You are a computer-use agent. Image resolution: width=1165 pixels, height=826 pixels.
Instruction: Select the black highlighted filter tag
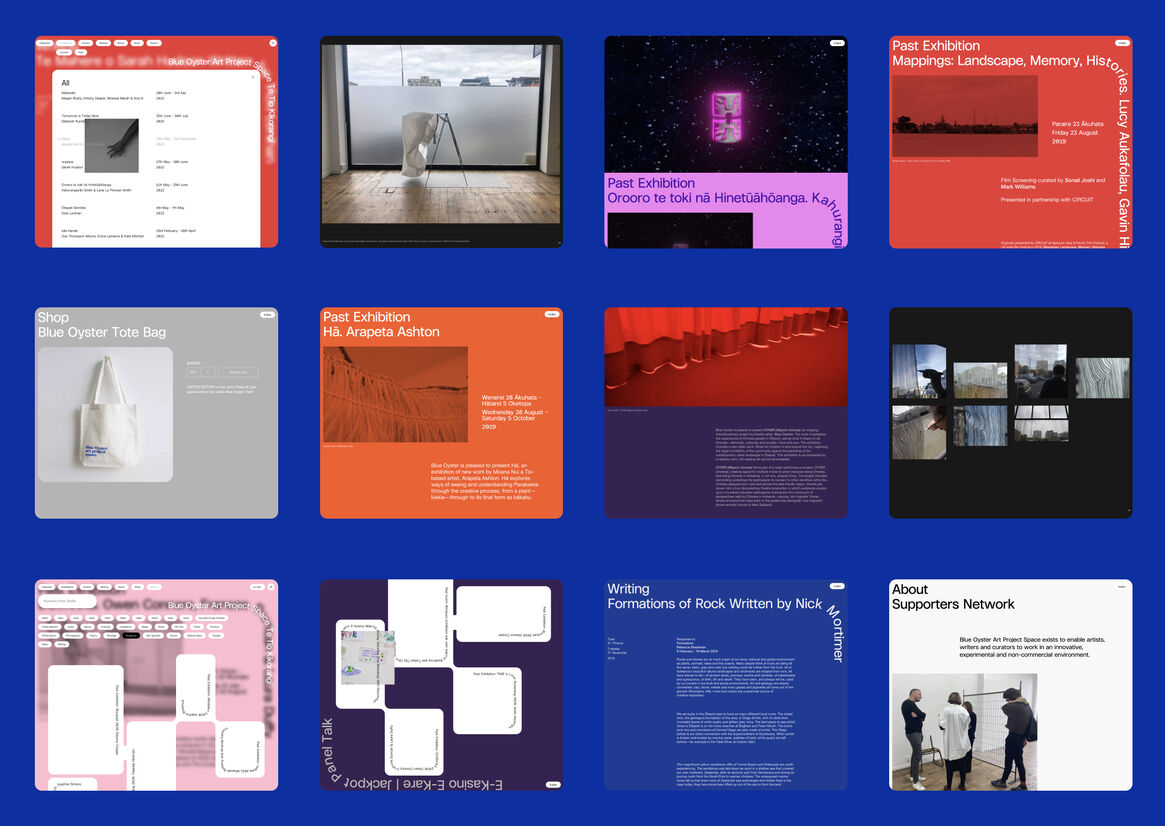[x=133, y=634]
